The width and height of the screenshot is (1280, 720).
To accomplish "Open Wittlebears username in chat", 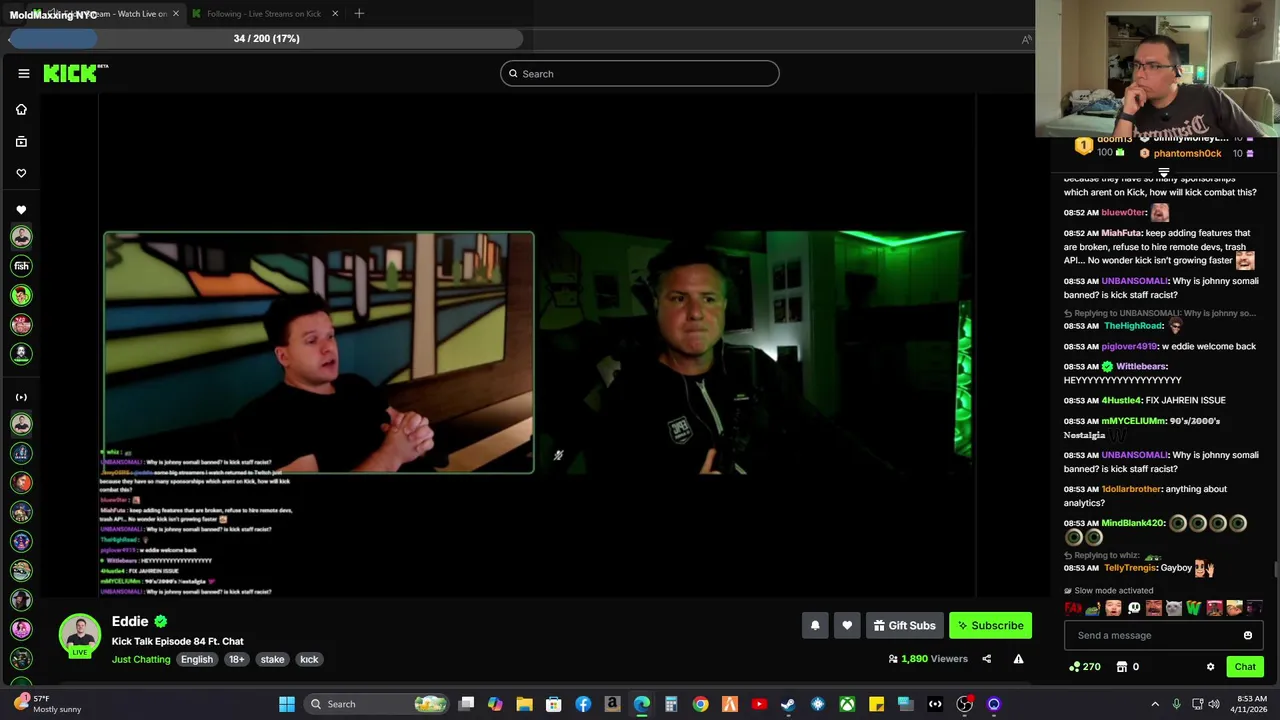I will pos(1141,366).
